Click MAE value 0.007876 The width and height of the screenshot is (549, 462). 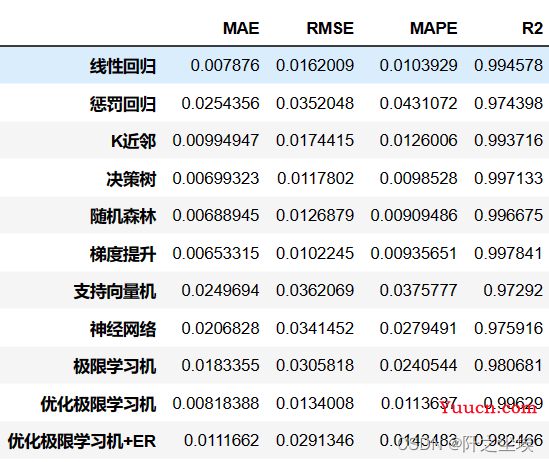[x=225, y=65]
